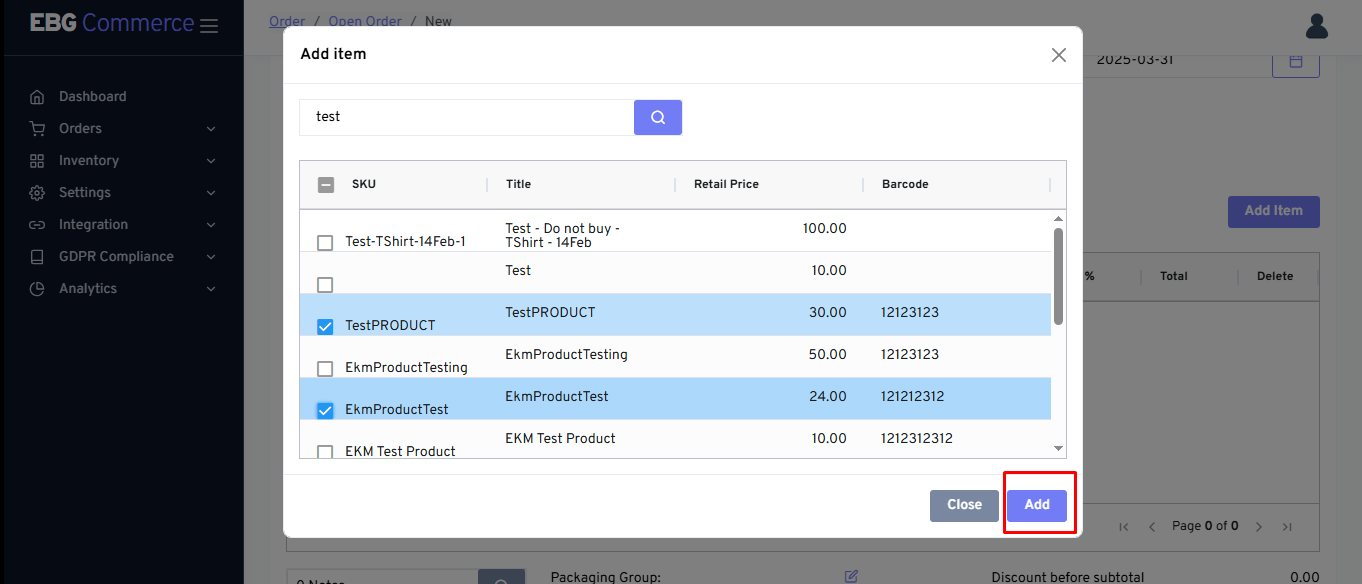Toggle the select-all checkbox in SKU header
This screenshot has width=1362, height=584.
point(326,184)
